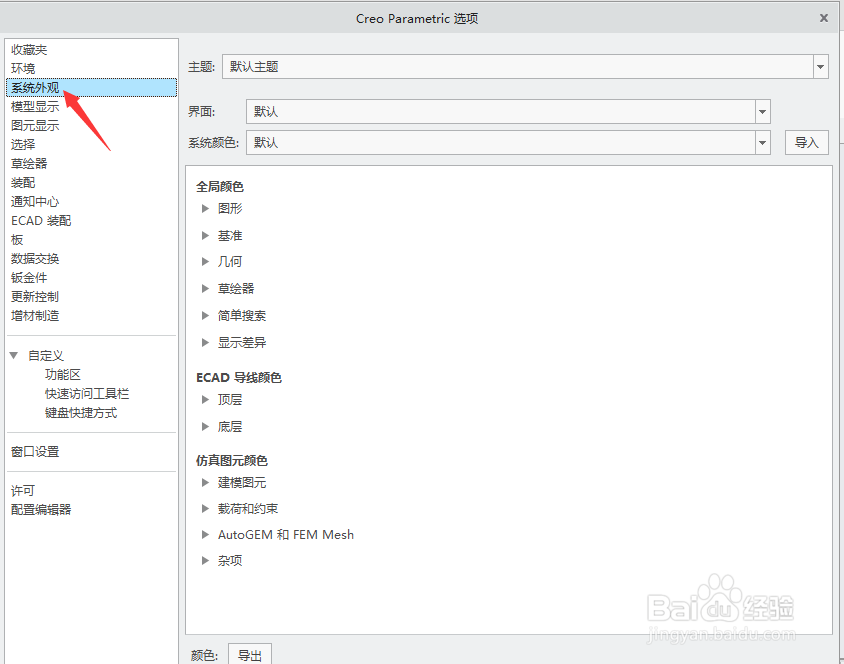Open 键盘快捷方式 customization page

tap(81, 413)
